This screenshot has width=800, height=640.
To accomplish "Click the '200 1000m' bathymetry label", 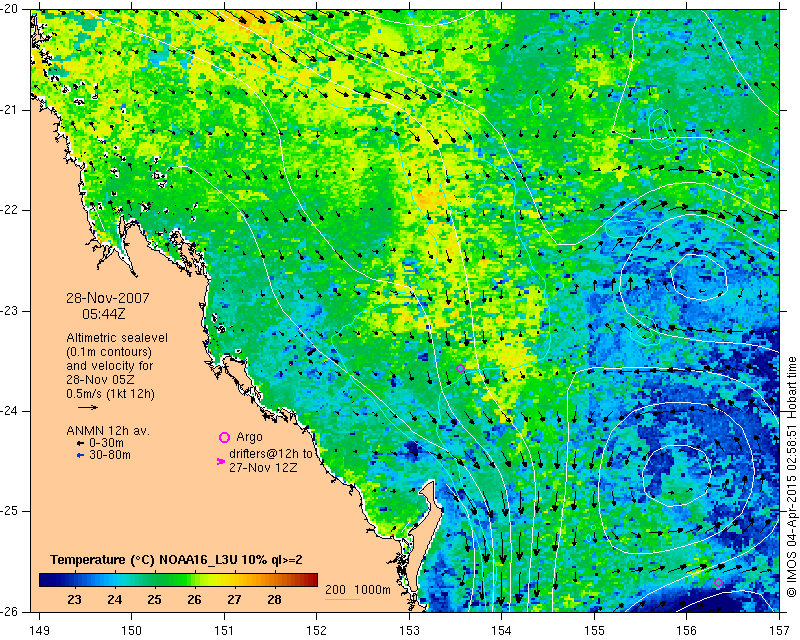I will 358,589.
